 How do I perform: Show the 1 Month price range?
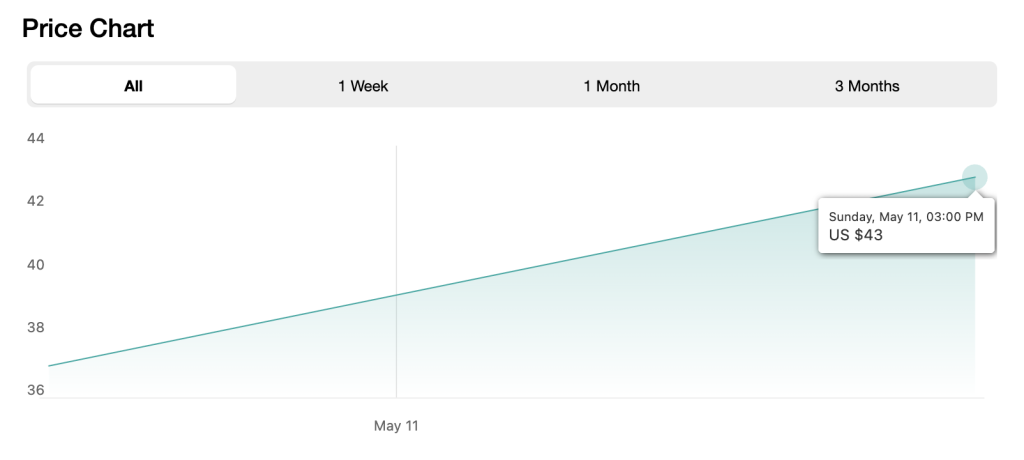(x=611, y=86)
